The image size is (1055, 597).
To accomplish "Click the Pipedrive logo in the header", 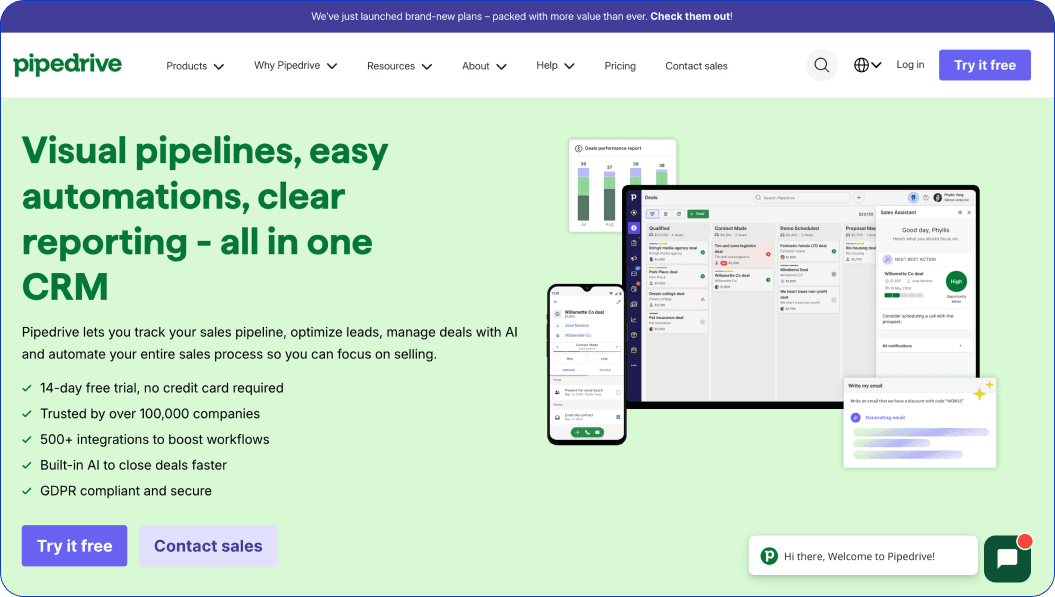I will click(x=67, y=65).
